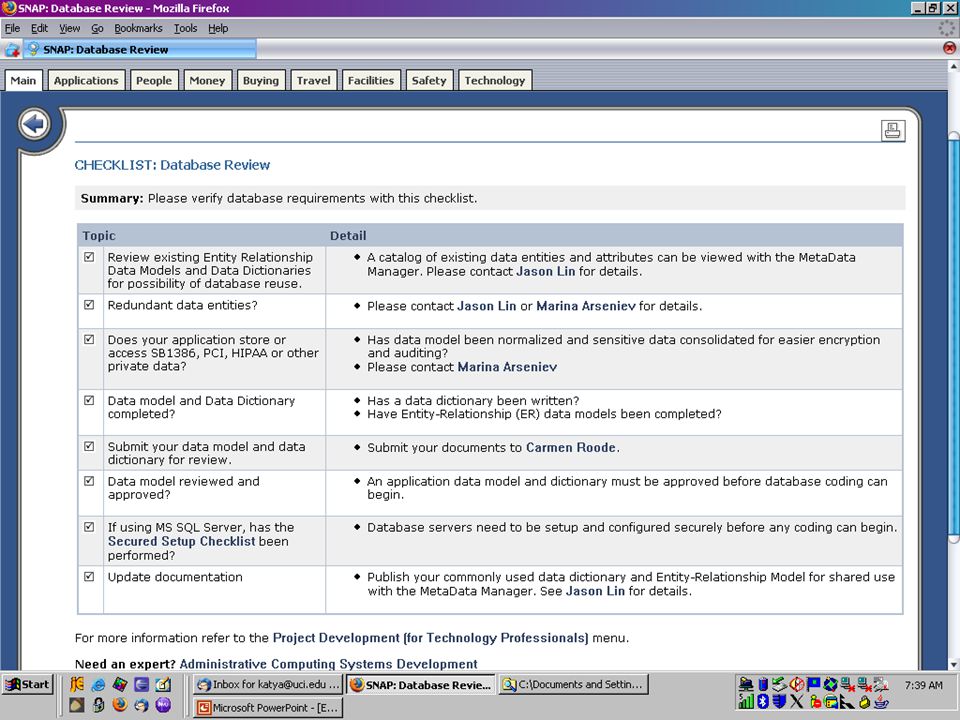Screen dimensions: 960x720
Task: Click the green signal bars tray icon
Action: (746, 702)
